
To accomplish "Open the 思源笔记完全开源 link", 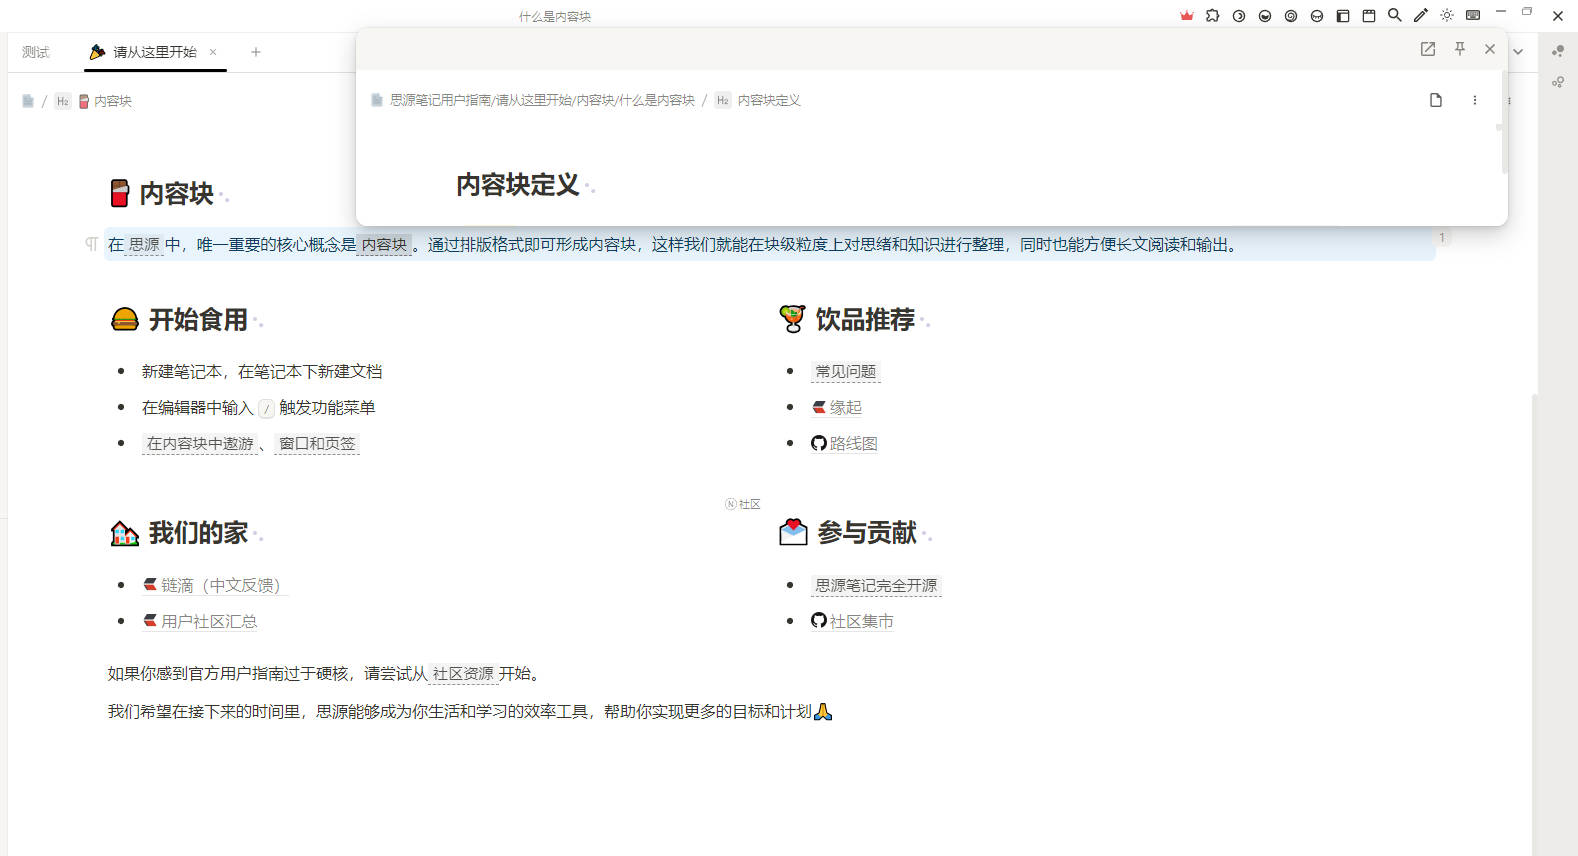I will click(876, 585).
